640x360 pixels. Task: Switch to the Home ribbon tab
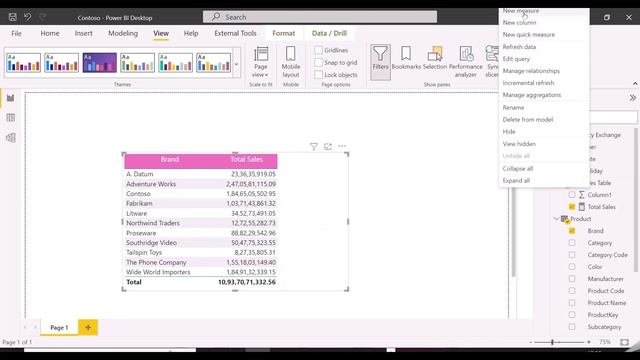(x=50, y=33)
